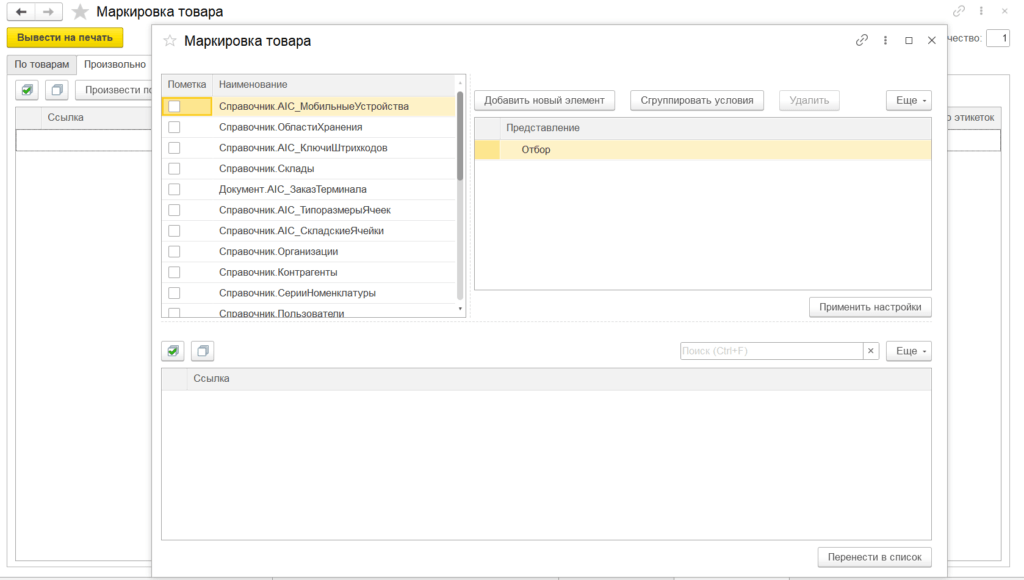The image size is (1024, 580).
Task: Click the list scrollbar's down arrow
Action: (x=460, y=309)
